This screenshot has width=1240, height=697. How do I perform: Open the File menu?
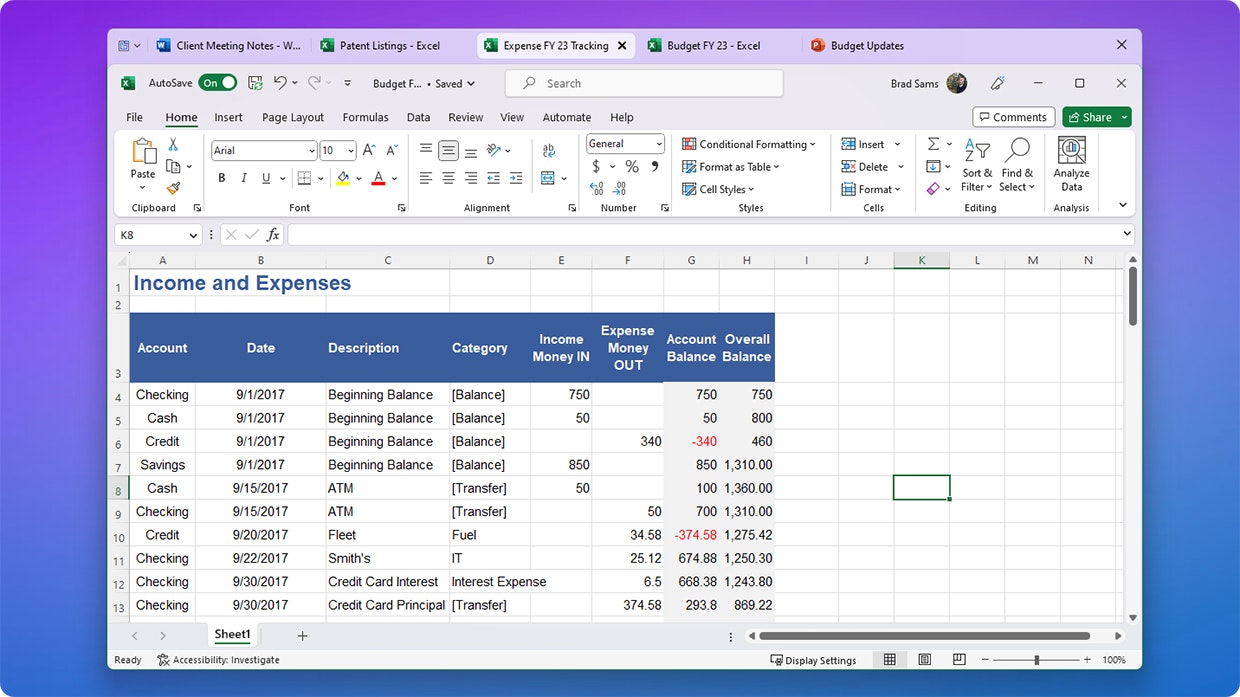134,117
